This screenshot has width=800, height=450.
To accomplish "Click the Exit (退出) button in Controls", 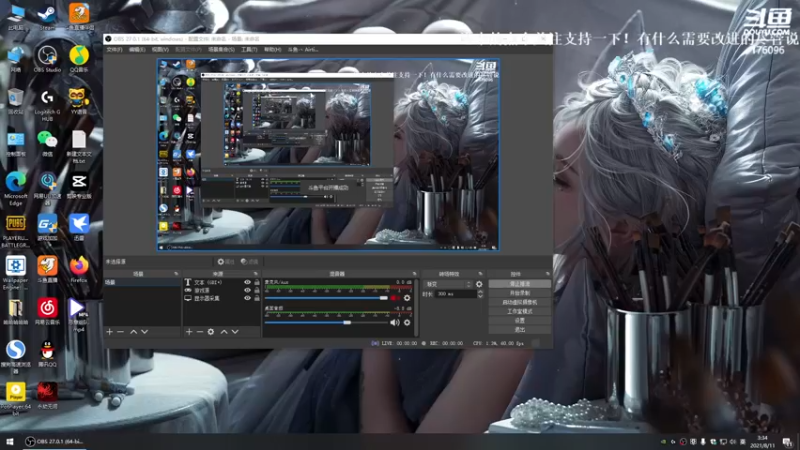I will pyautogui.click(x=519, y=330).
